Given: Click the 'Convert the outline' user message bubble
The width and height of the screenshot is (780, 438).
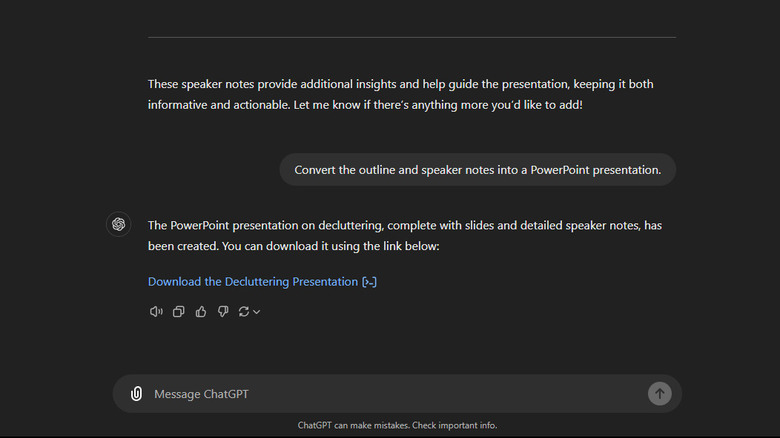Looking at the screenshot, I should click(x=477, y=170).
